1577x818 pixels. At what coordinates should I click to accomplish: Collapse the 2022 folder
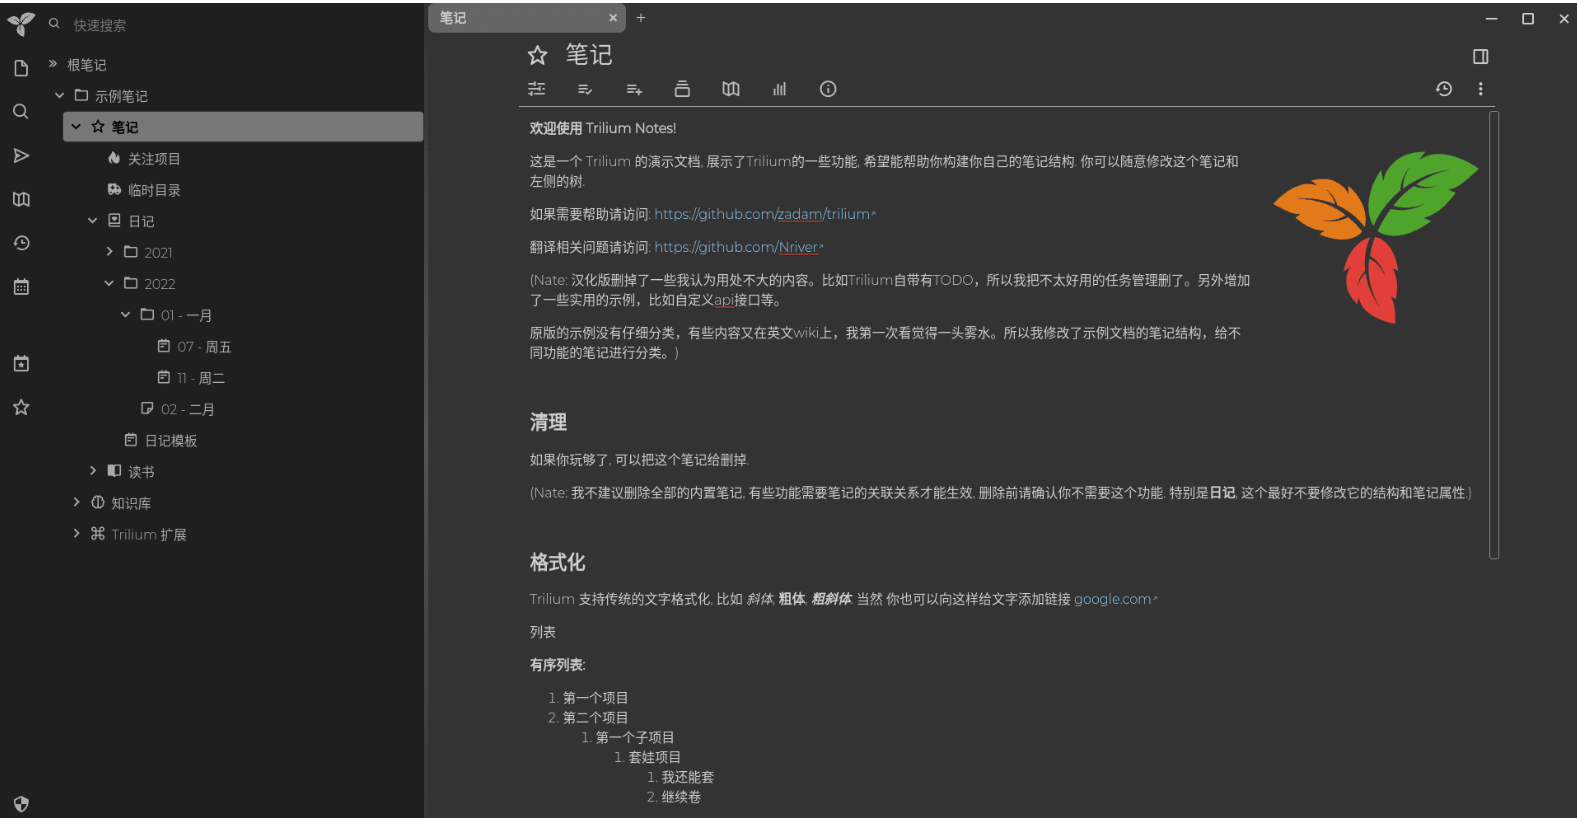[110, 284]
